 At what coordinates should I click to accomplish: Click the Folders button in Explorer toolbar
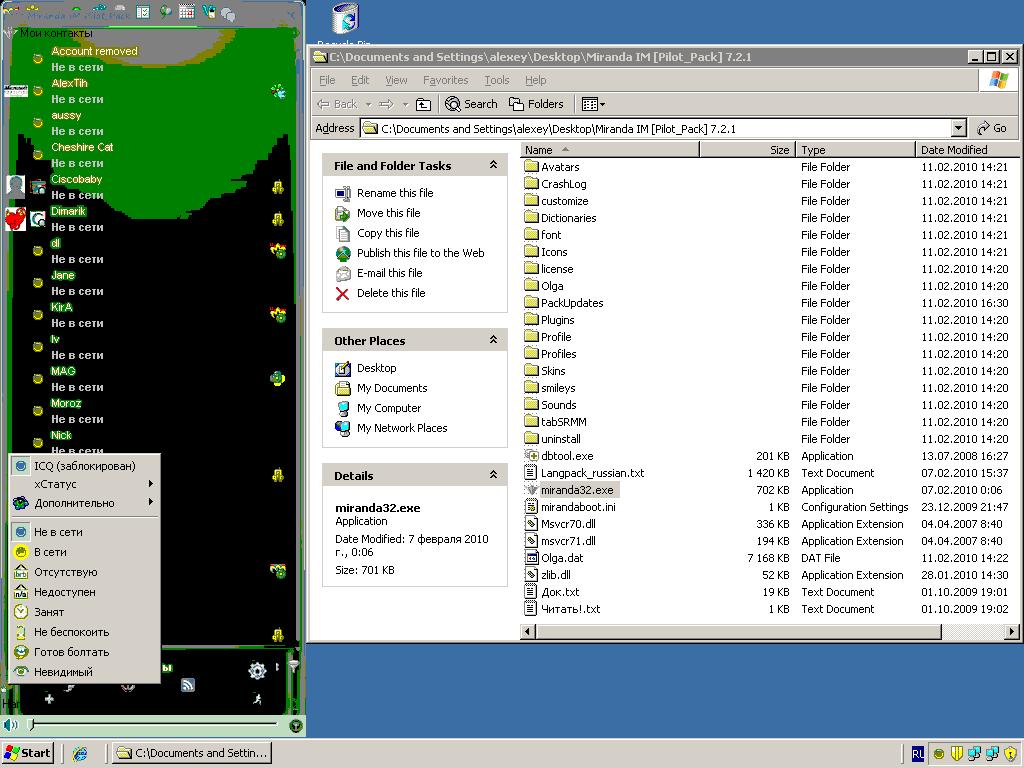pyautogui.click(x=536, y=104)
